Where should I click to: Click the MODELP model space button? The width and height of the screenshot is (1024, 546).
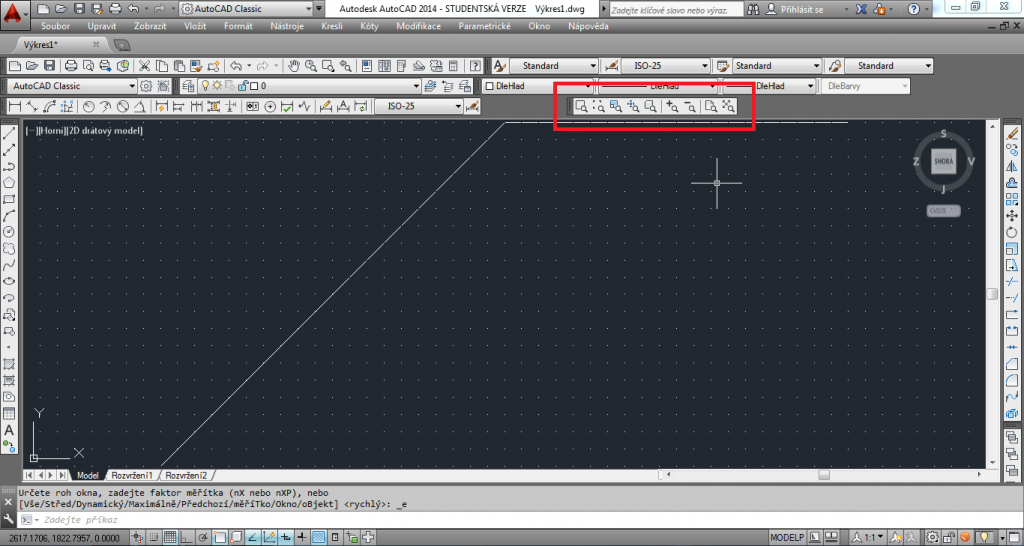787,538
